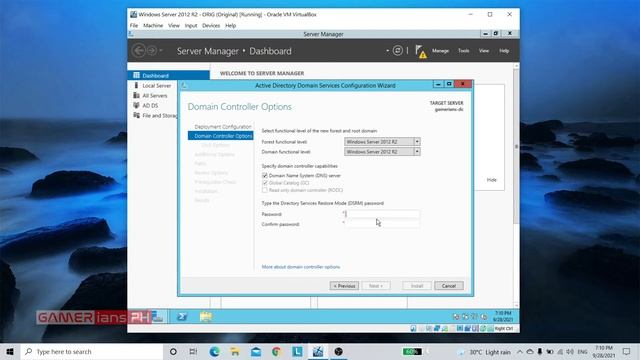This screenshot has width=640, height=360.
Task: Open VirtualBox Input menu
Action: (191, 25)
